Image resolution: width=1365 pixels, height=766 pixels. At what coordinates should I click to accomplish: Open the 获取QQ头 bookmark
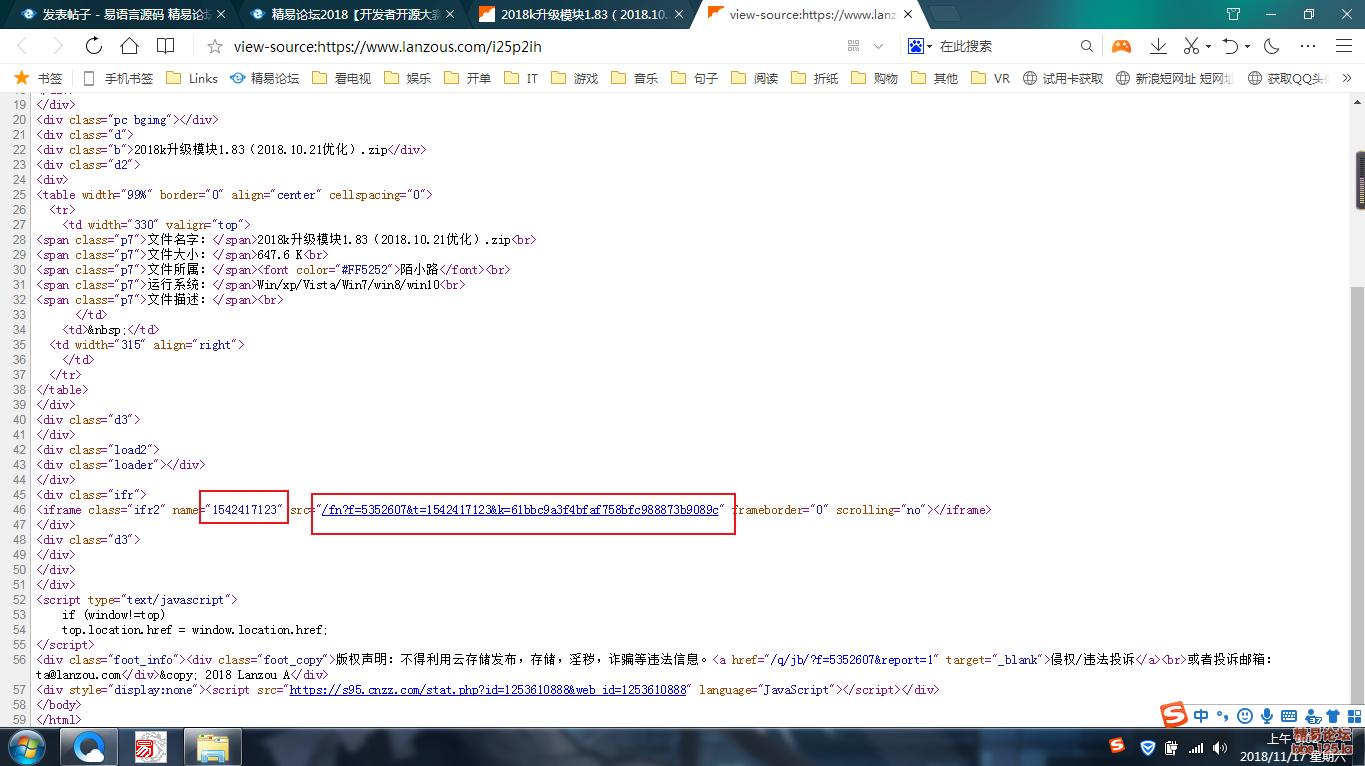point(1286,78)
